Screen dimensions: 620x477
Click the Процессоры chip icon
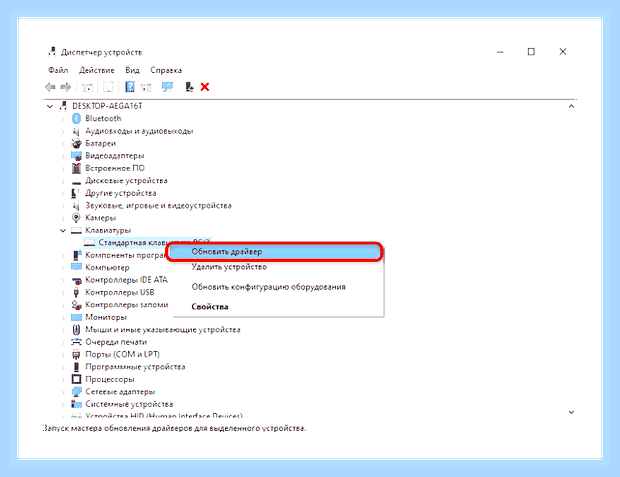click(x=76, y=379)
